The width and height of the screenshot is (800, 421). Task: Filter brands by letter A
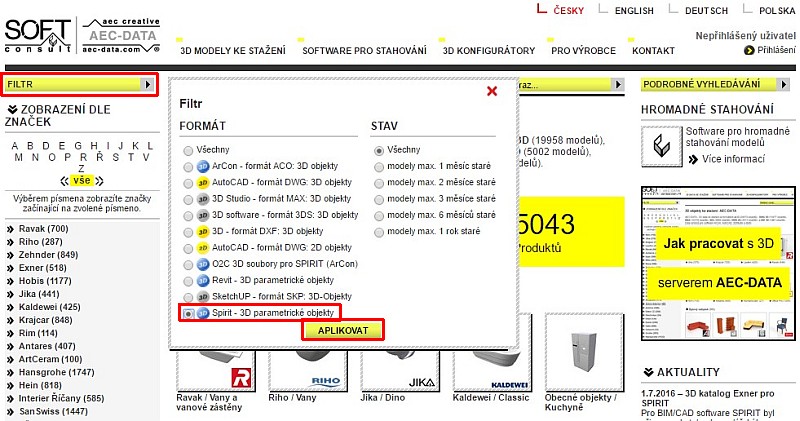tap(15, 146)
